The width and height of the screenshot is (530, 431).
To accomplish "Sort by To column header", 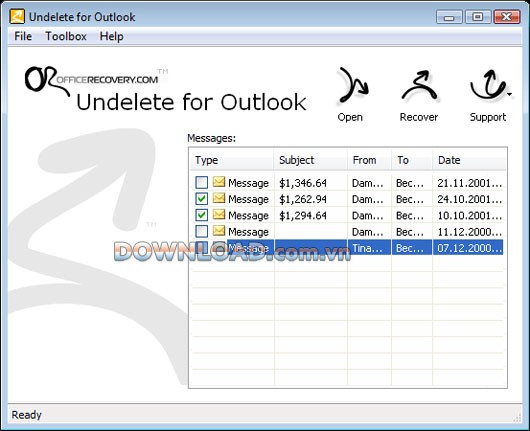I will [412, 160].
